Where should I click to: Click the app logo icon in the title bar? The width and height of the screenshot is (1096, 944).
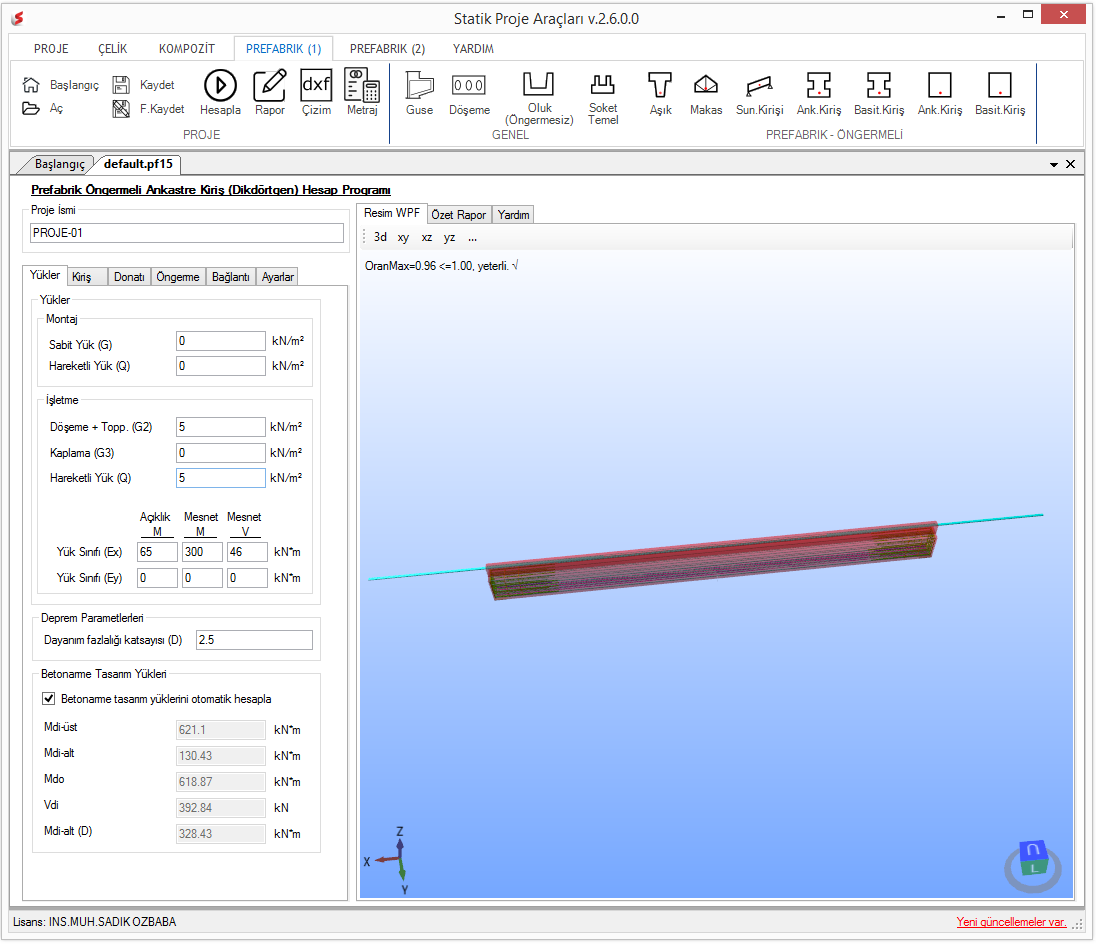[18, 19]
